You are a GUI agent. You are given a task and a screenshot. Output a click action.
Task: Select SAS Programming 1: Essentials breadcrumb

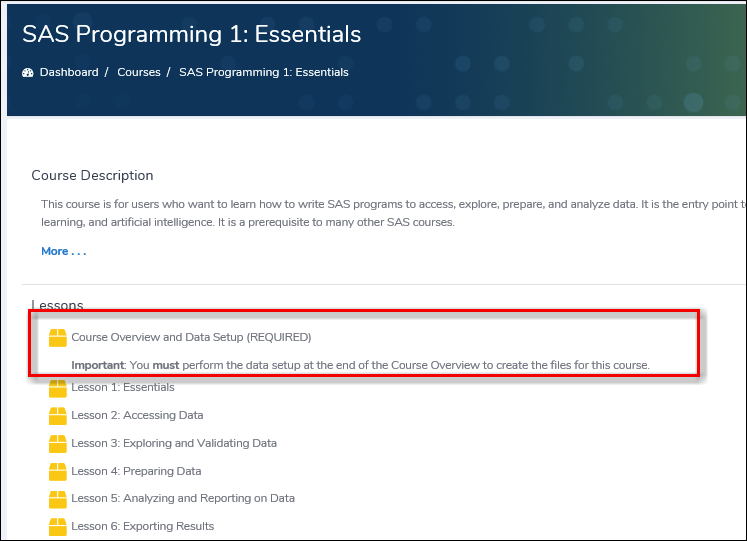coord(264,72)
